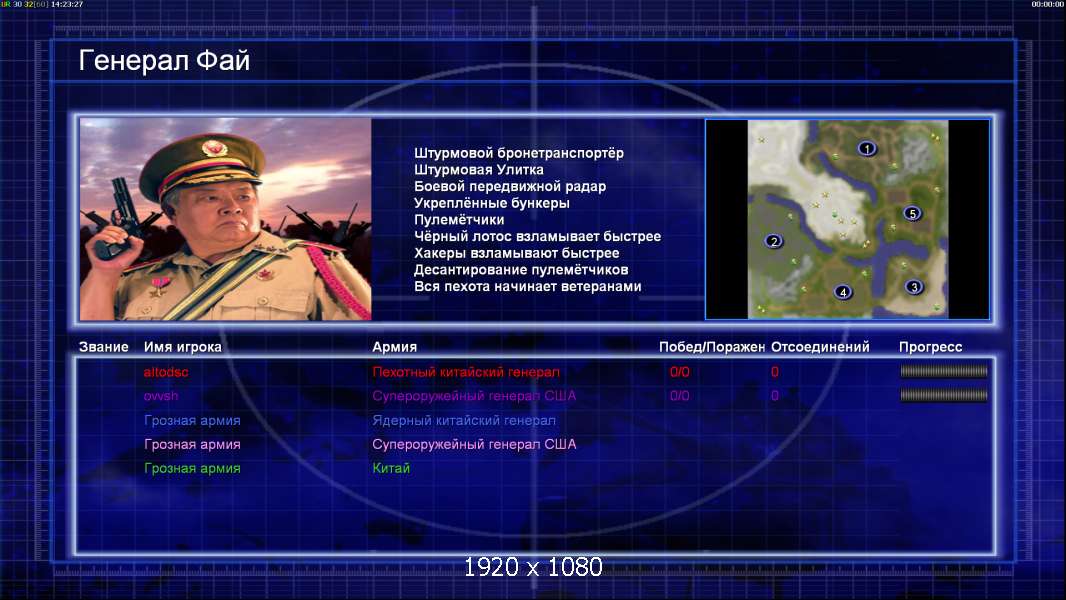Click General Fai's portrait image

coord(226,219)
